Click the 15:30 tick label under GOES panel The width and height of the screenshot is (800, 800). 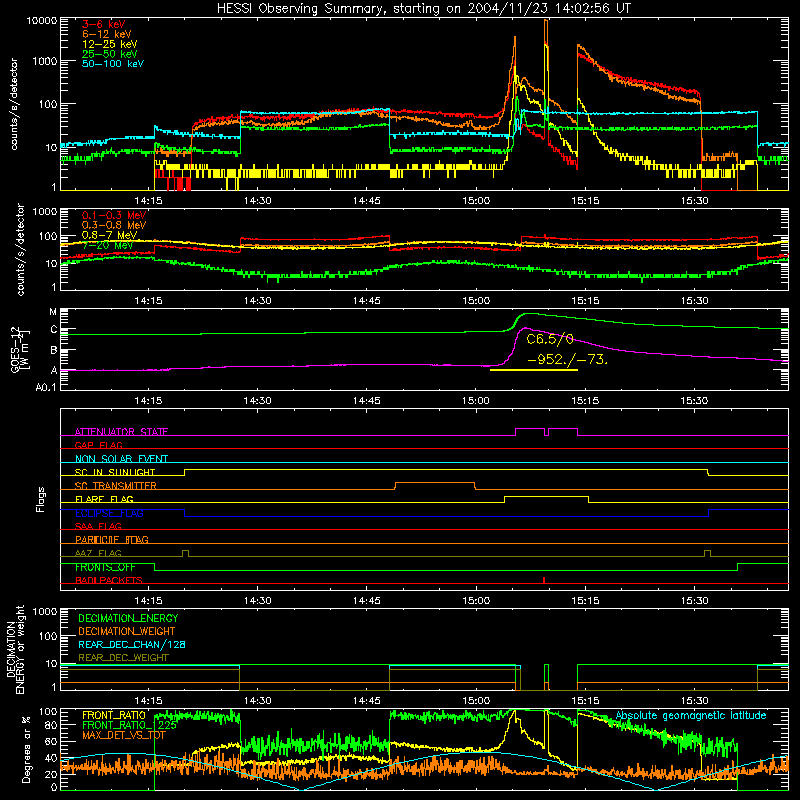point(694,401)
